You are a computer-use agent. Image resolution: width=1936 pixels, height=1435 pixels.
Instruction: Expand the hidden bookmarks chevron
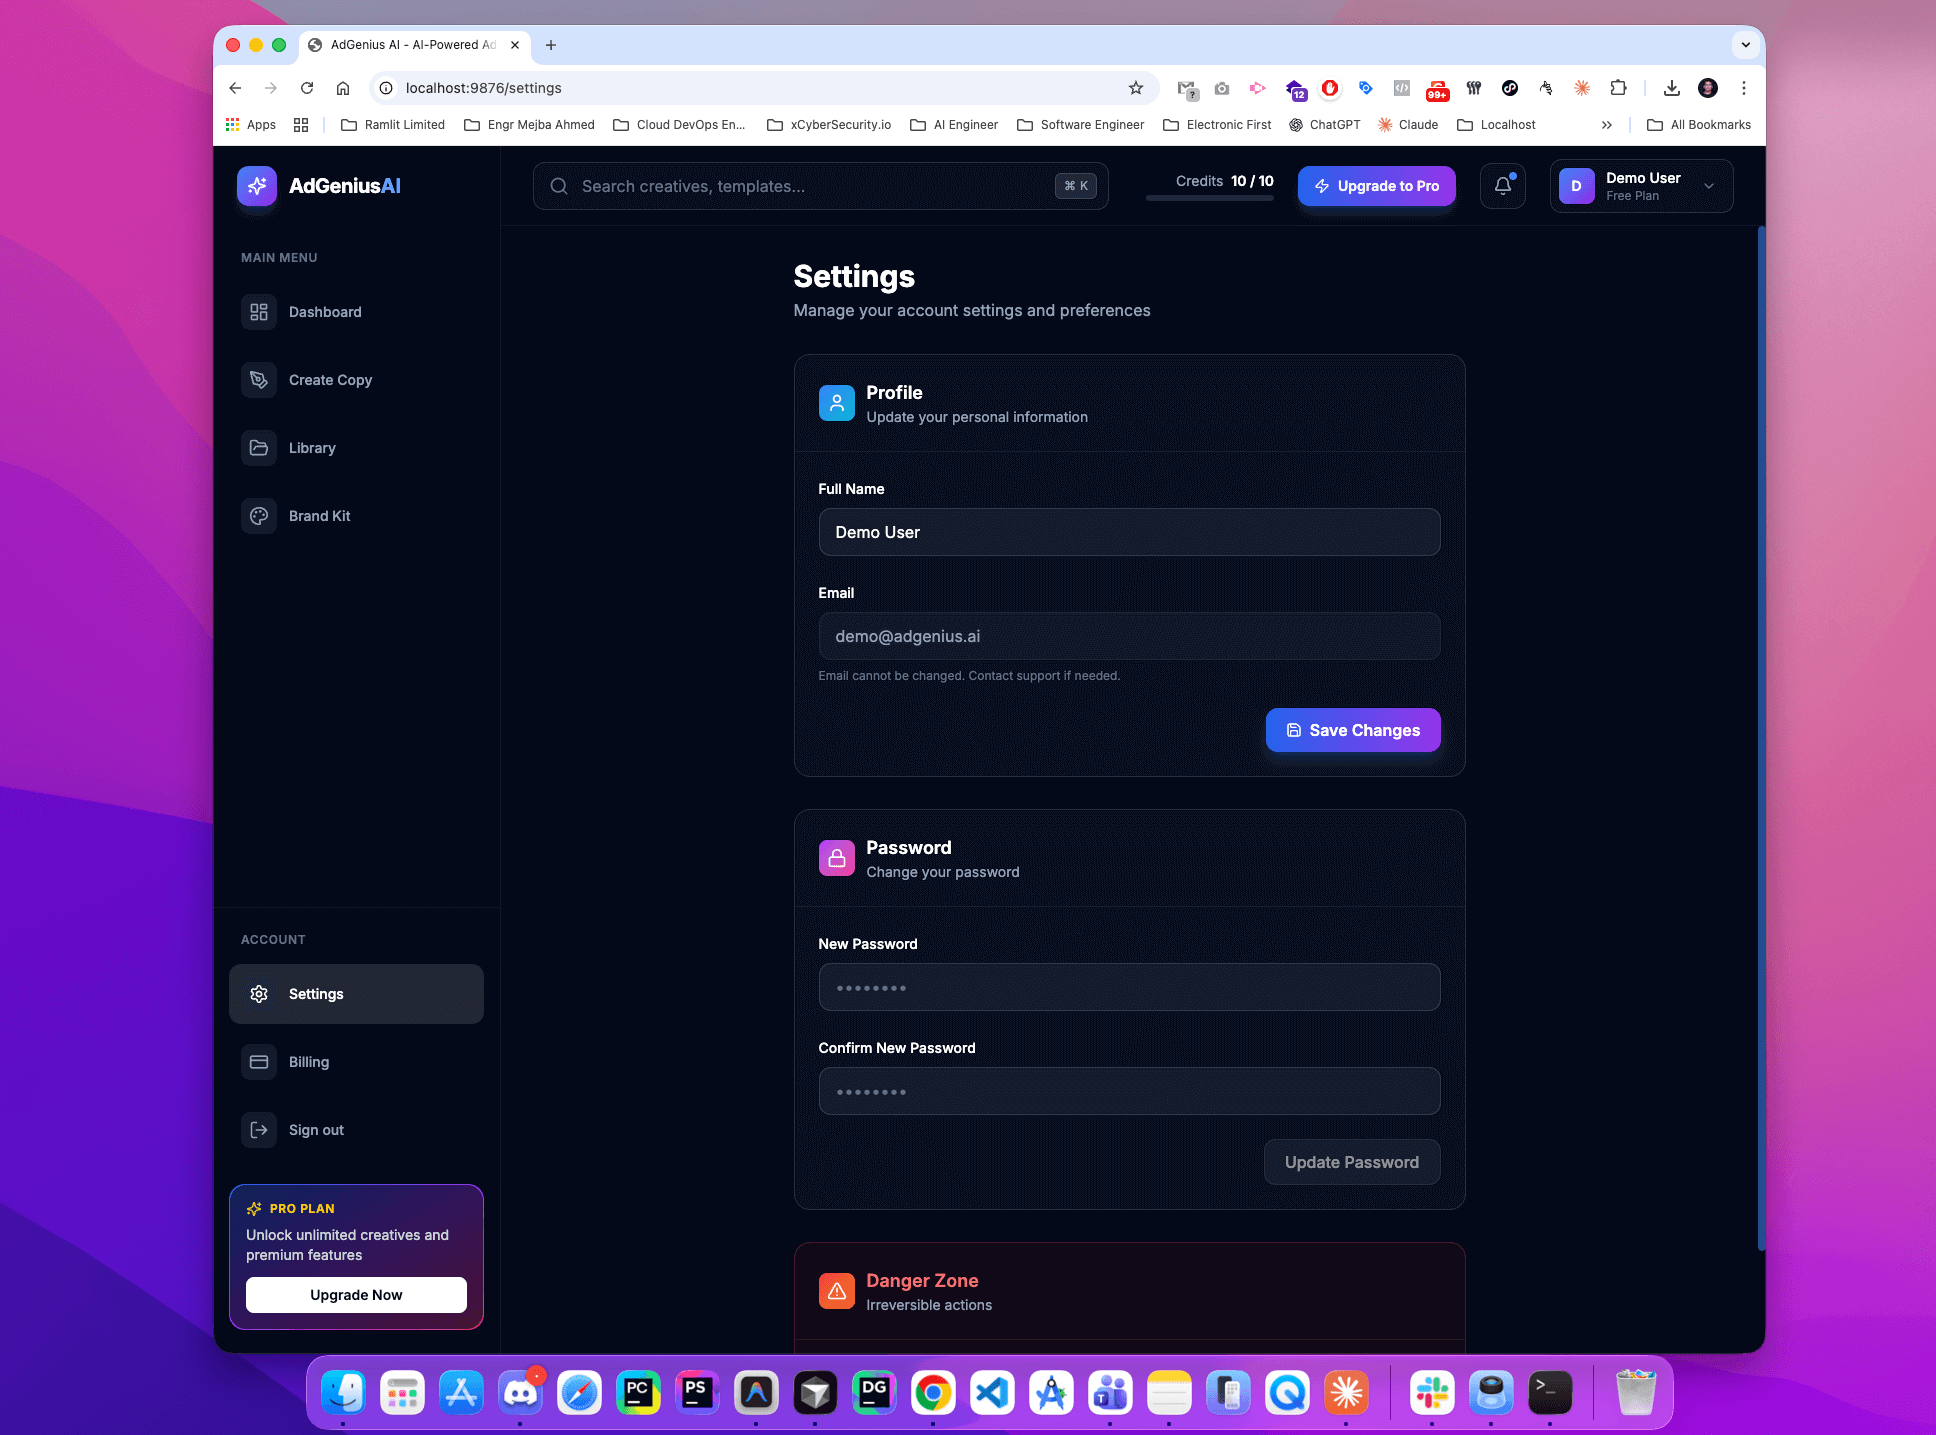1606,124
